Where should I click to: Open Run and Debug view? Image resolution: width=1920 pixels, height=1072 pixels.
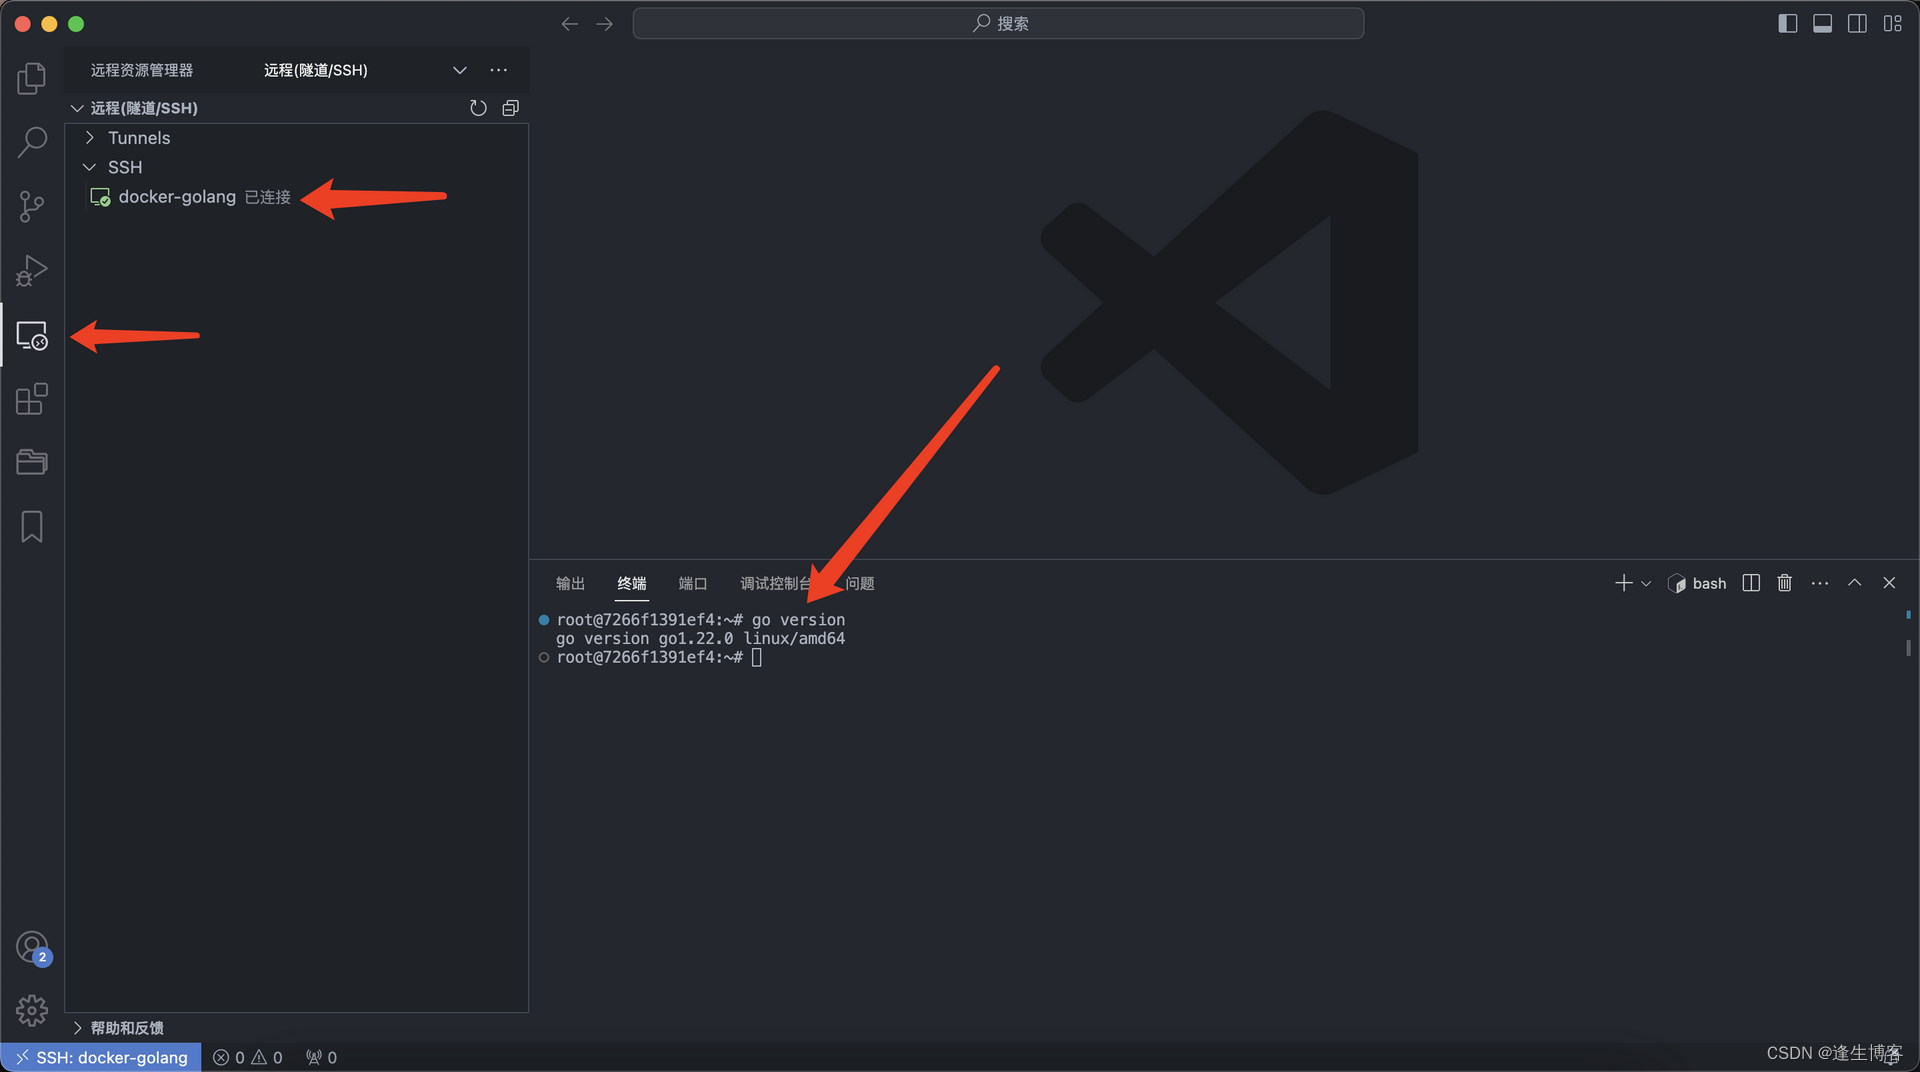32,270
